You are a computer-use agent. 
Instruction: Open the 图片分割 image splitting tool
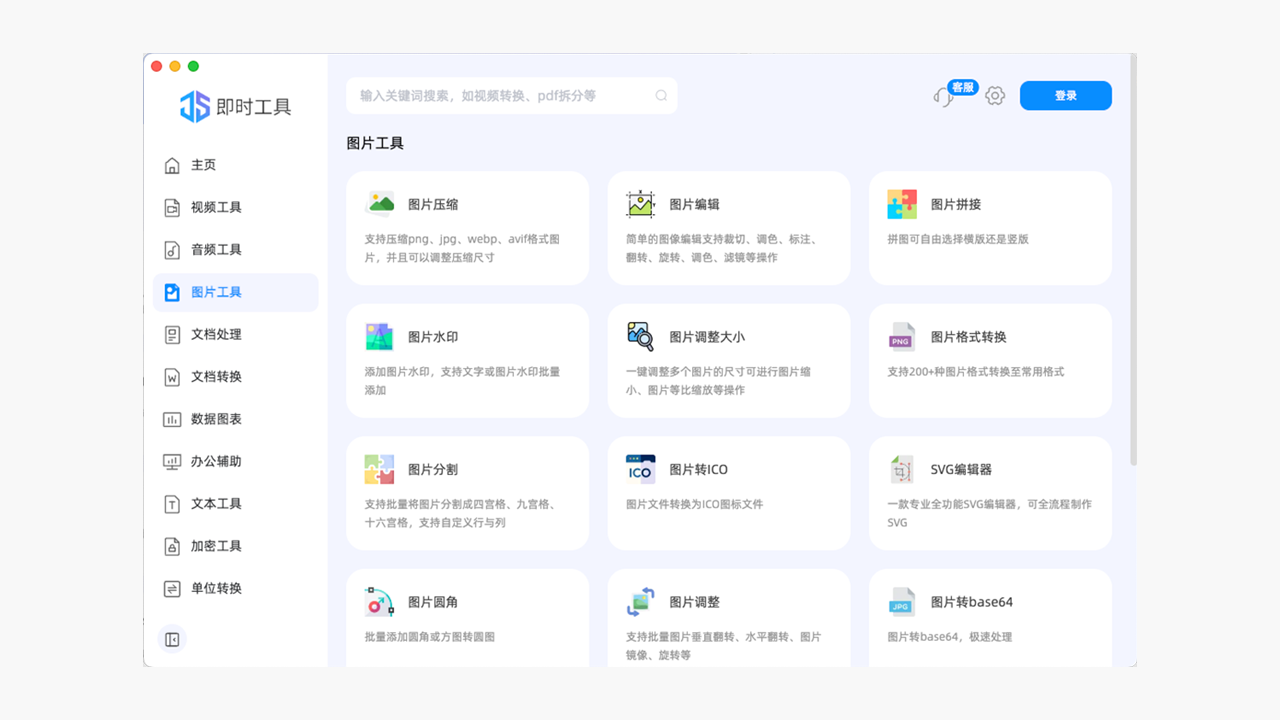pyautogui.click(x=467, y=493)
